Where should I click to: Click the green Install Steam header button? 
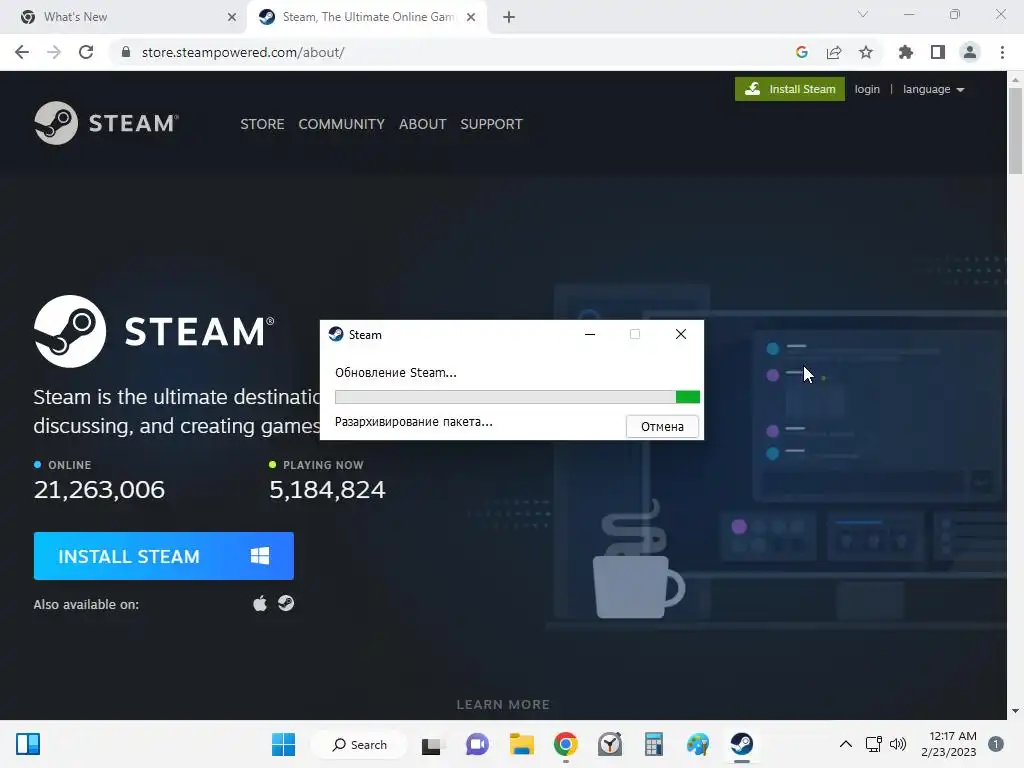[x=790, y=89]
